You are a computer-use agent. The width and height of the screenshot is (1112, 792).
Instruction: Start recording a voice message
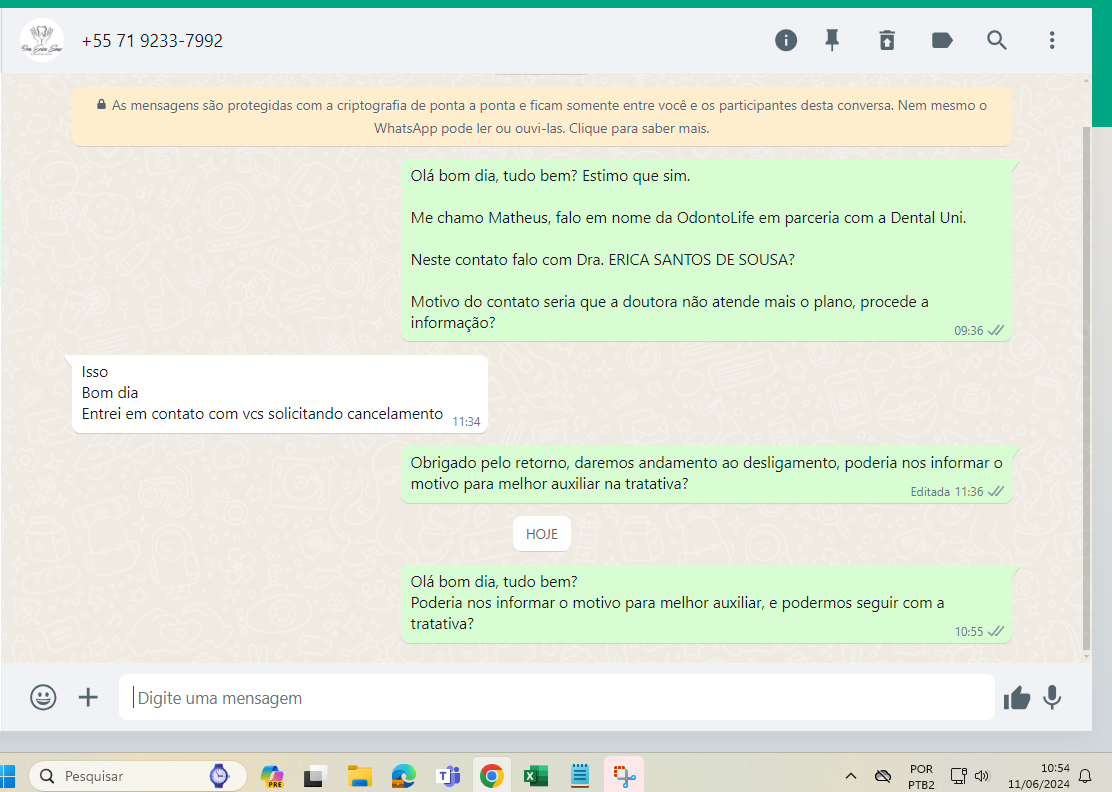(x=1052, y=697)
